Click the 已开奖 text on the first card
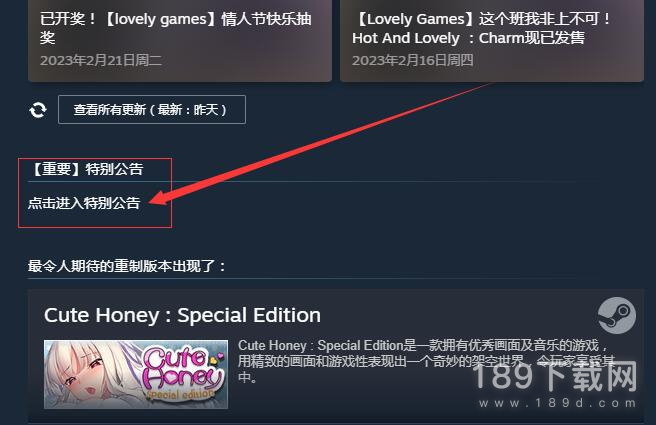The height and width of the screenshot is (425, 656). pos(63,19)
